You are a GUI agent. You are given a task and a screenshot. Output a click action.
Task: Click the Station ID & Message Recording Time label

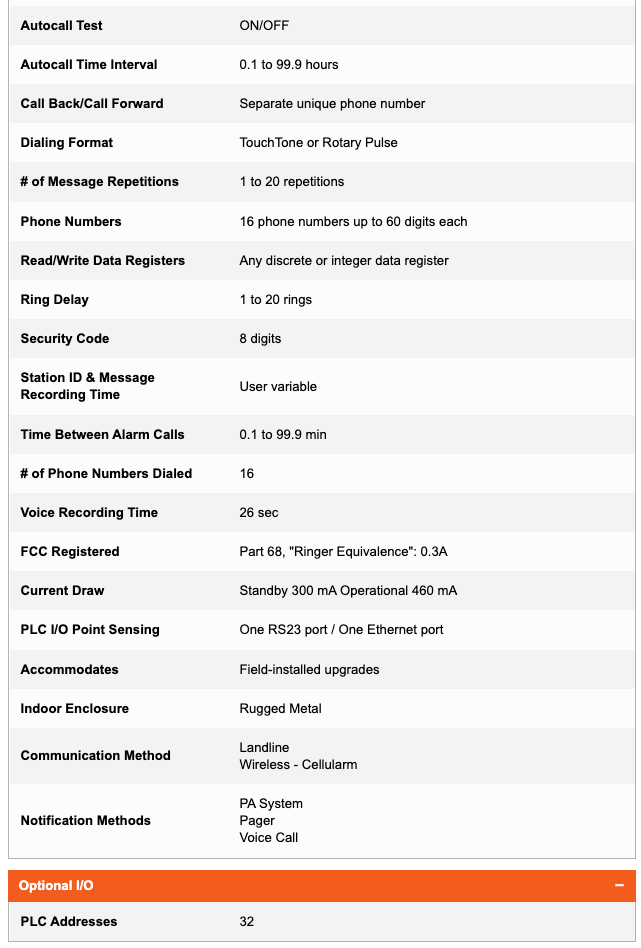click(x=87, y=386)
